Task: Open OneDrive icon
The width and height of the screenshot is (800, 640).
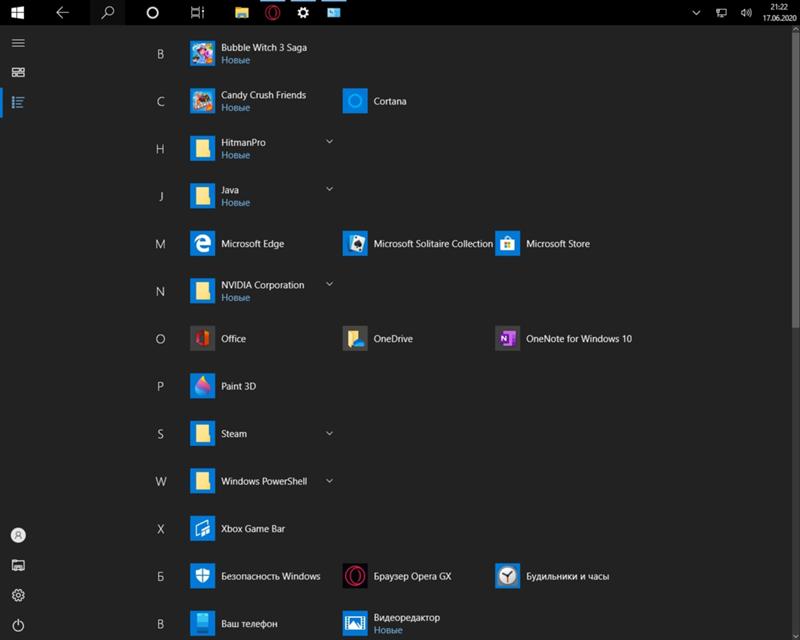Action: pyautogui.click(x=355, y=338)
